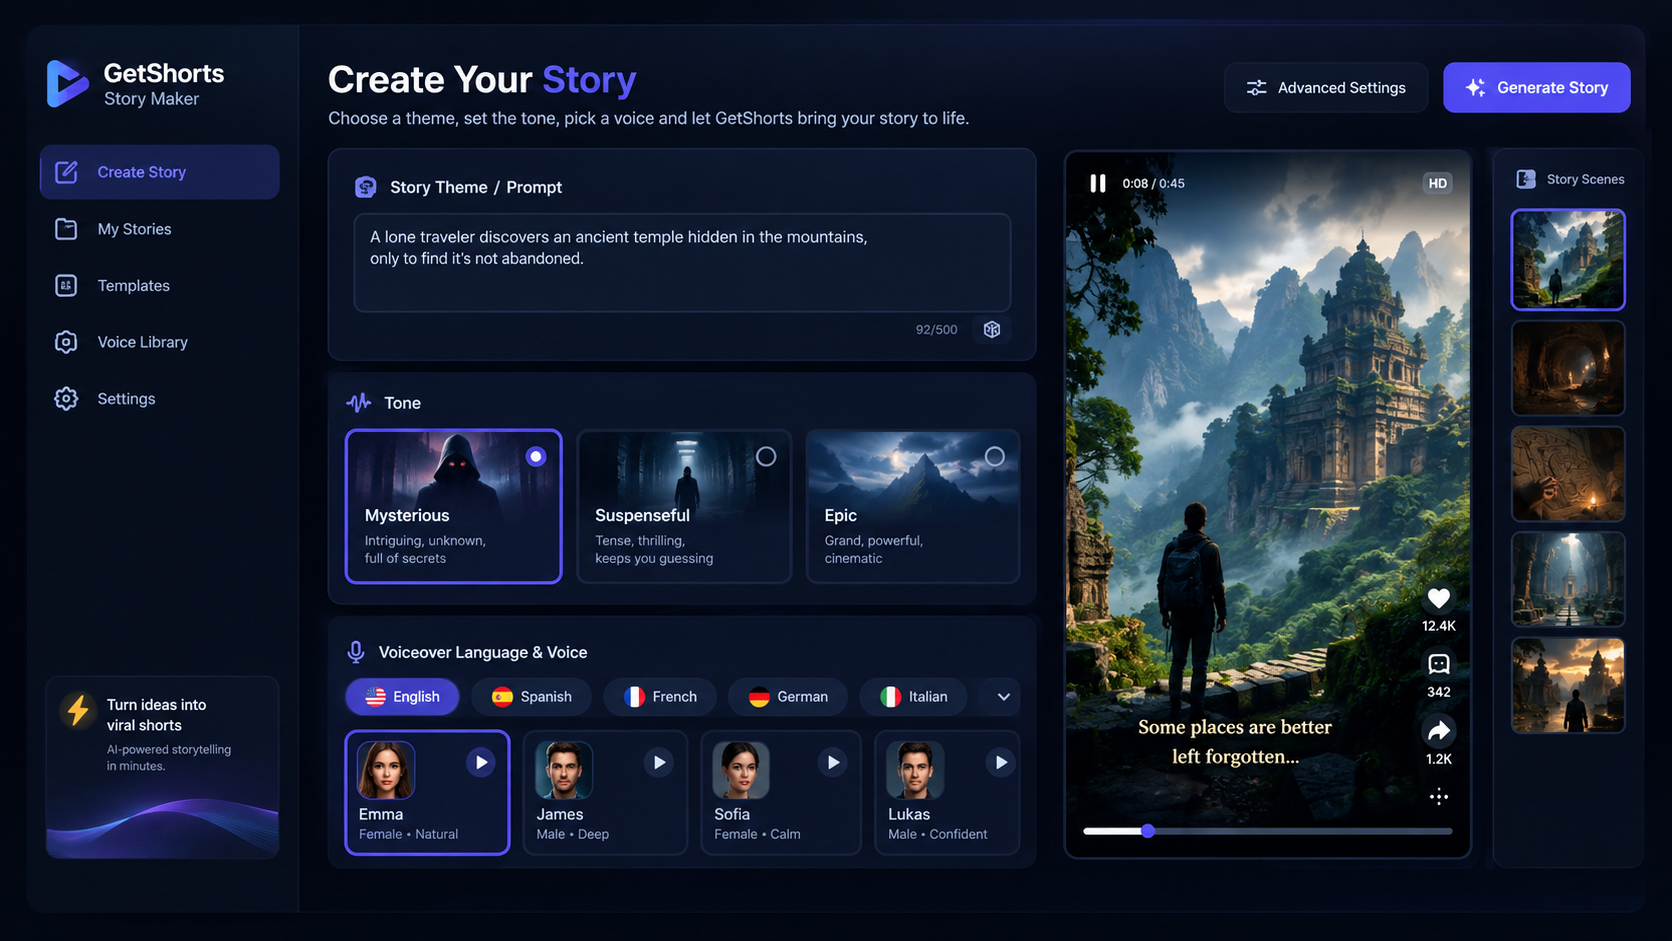Click into the story prompt text field

click(682, 262)
